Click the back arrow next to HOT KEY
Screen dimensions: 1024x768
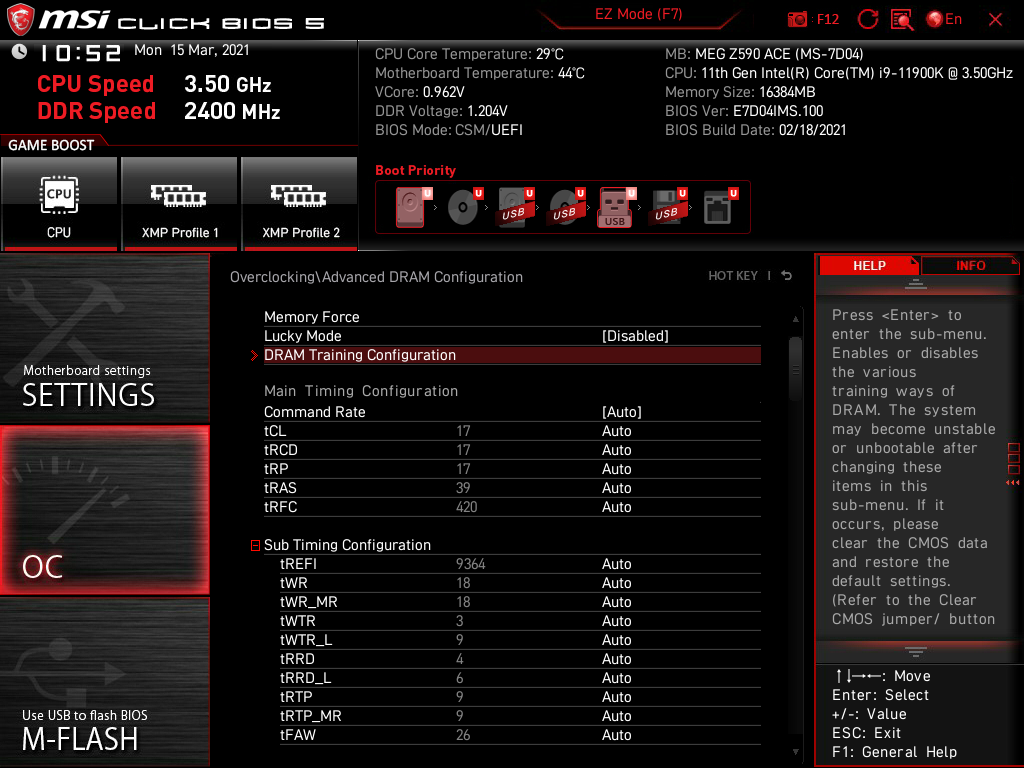click(787, 276)
